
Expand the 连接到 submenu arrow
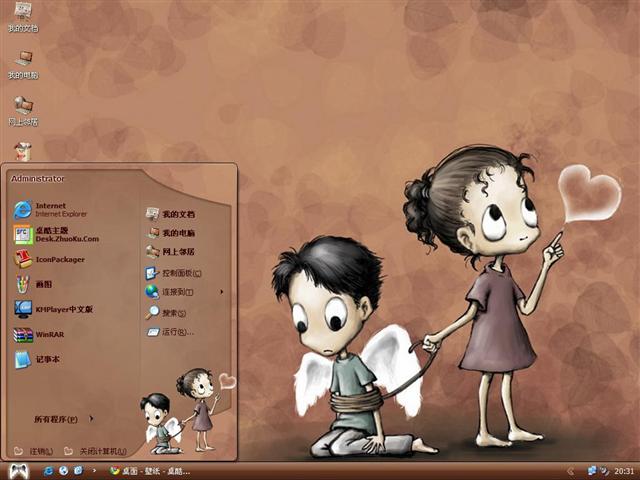point(222,291)
